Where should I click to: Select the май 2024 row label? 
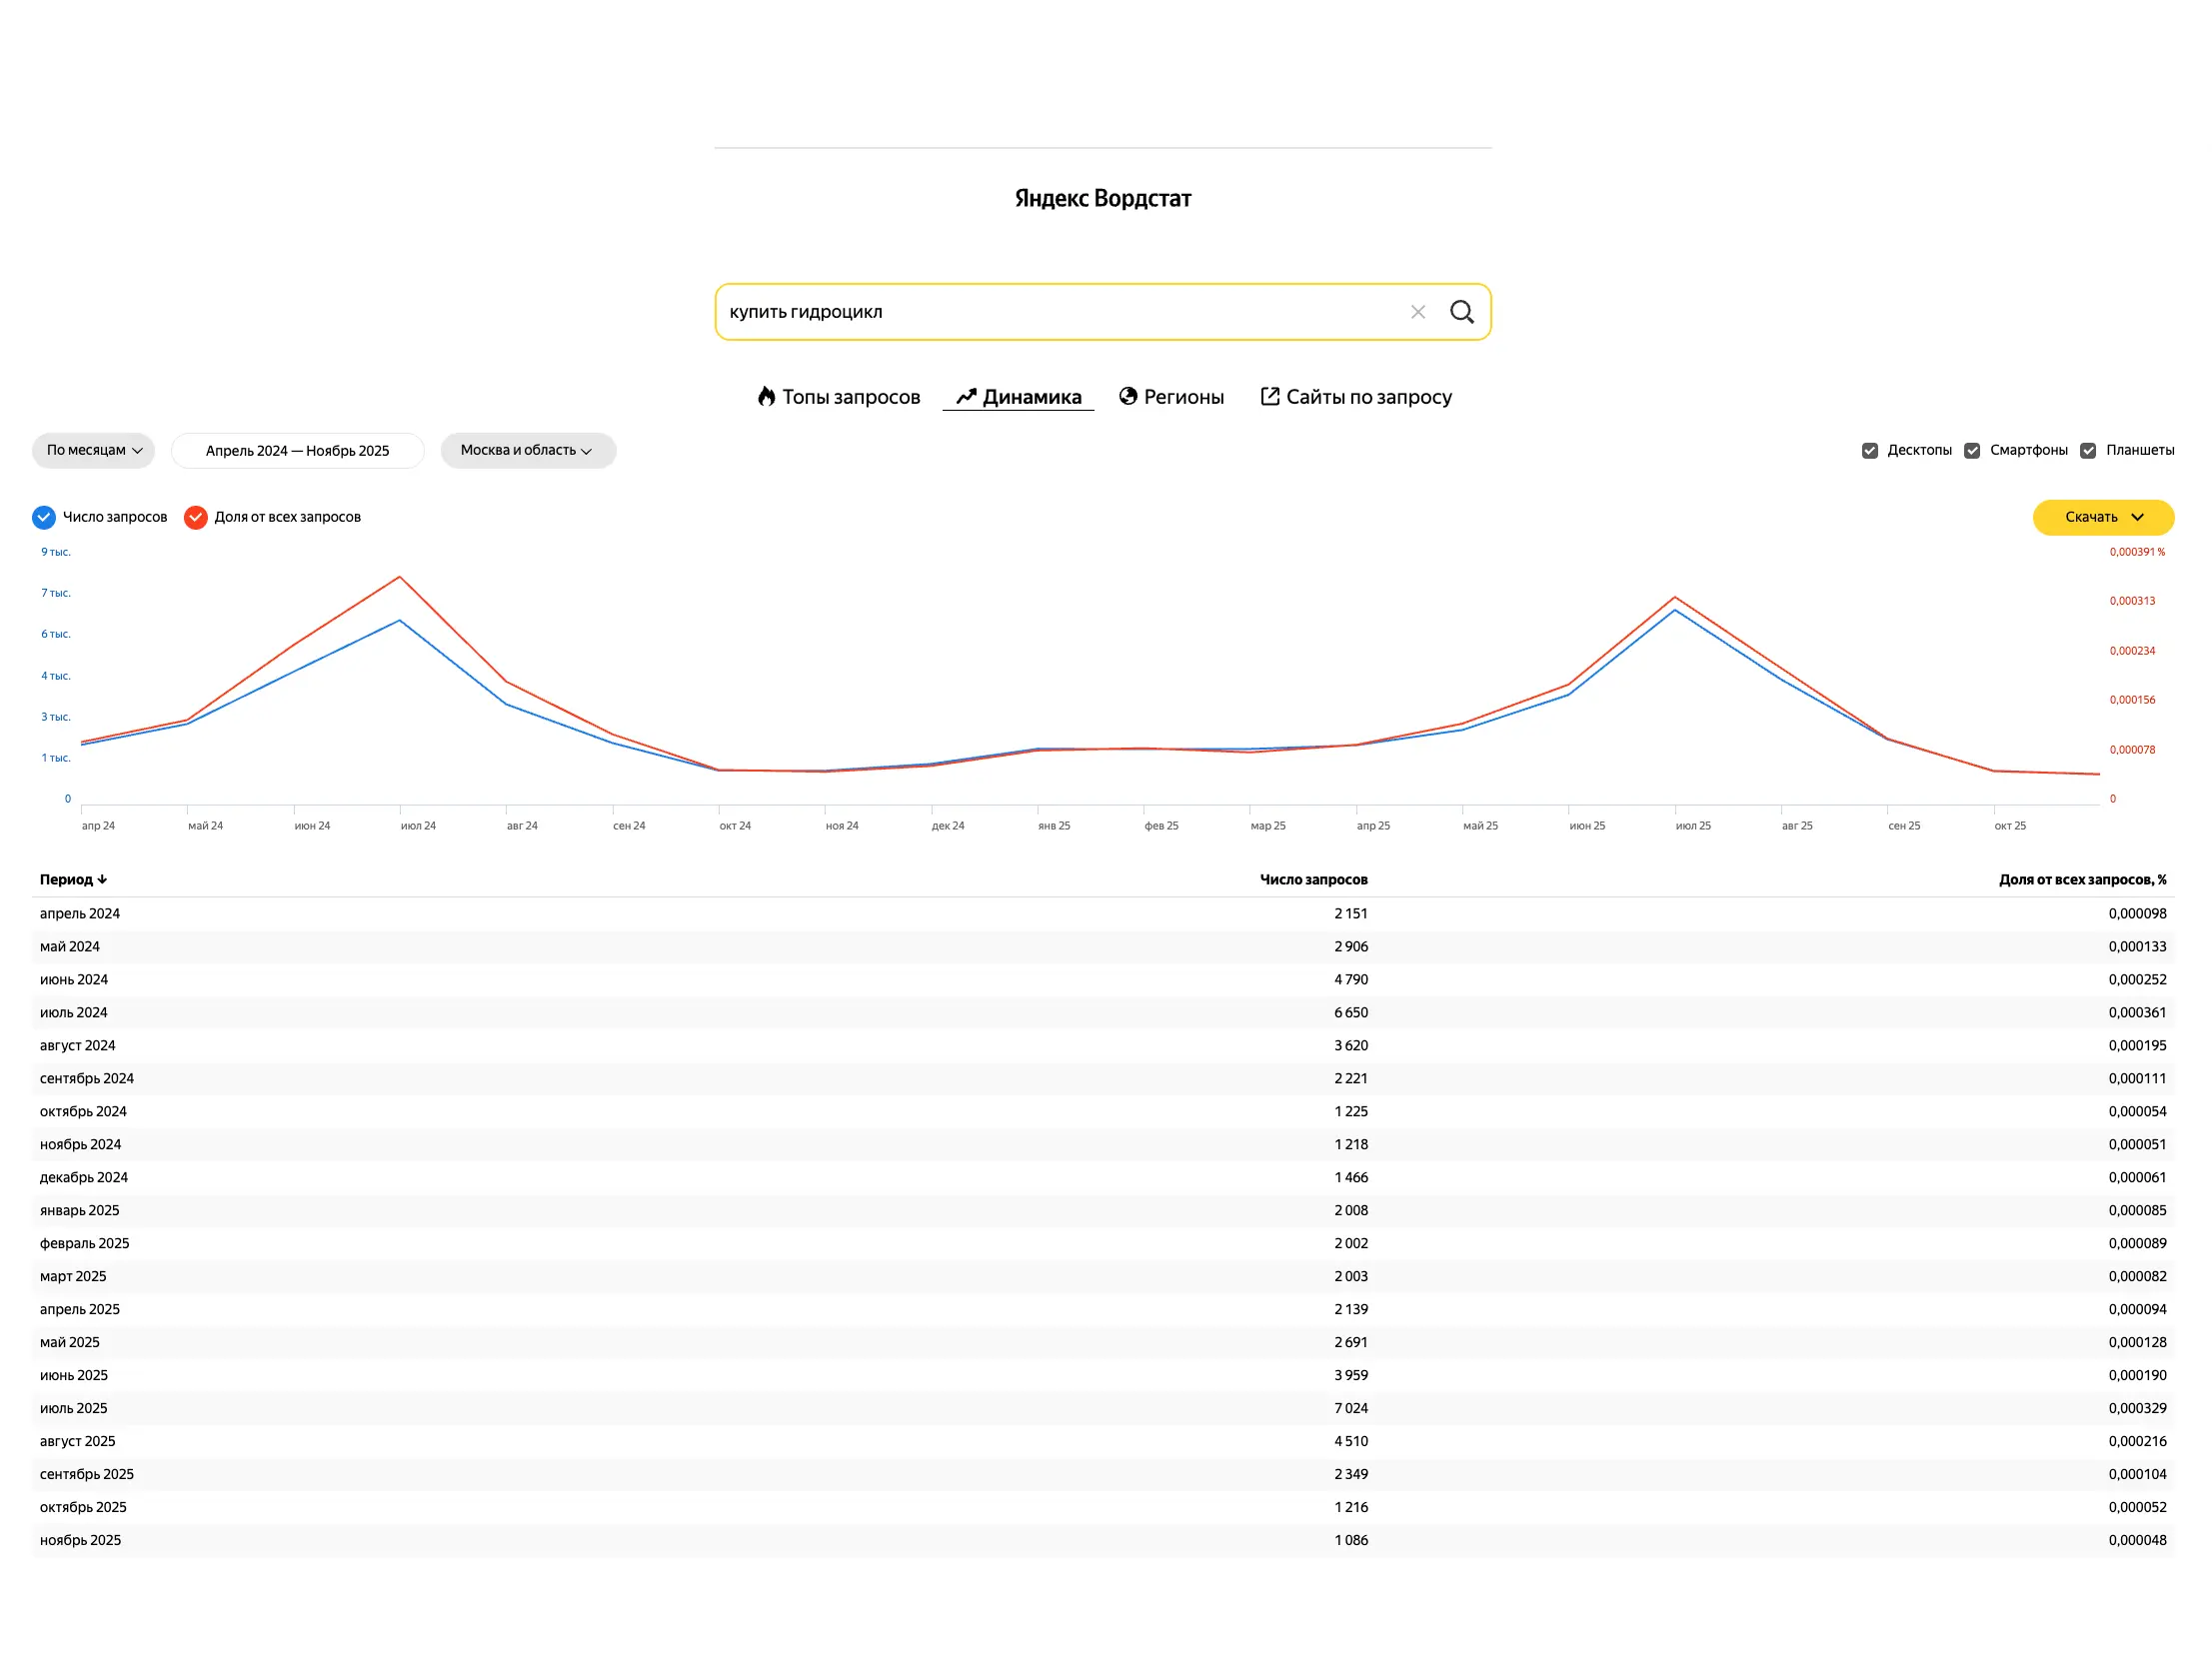tap(70, 947)
